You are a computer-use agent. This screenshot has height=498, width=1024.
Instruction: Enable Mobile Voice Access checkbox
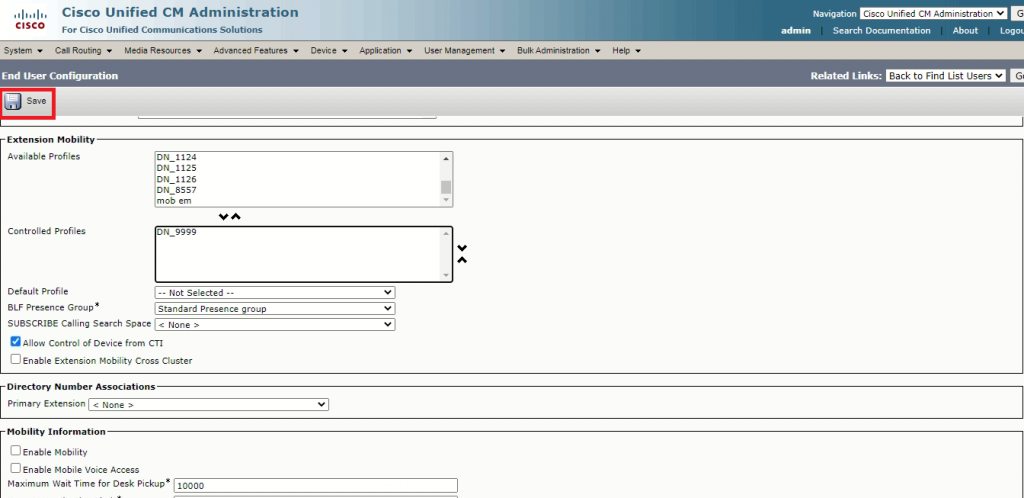[15, 468]
